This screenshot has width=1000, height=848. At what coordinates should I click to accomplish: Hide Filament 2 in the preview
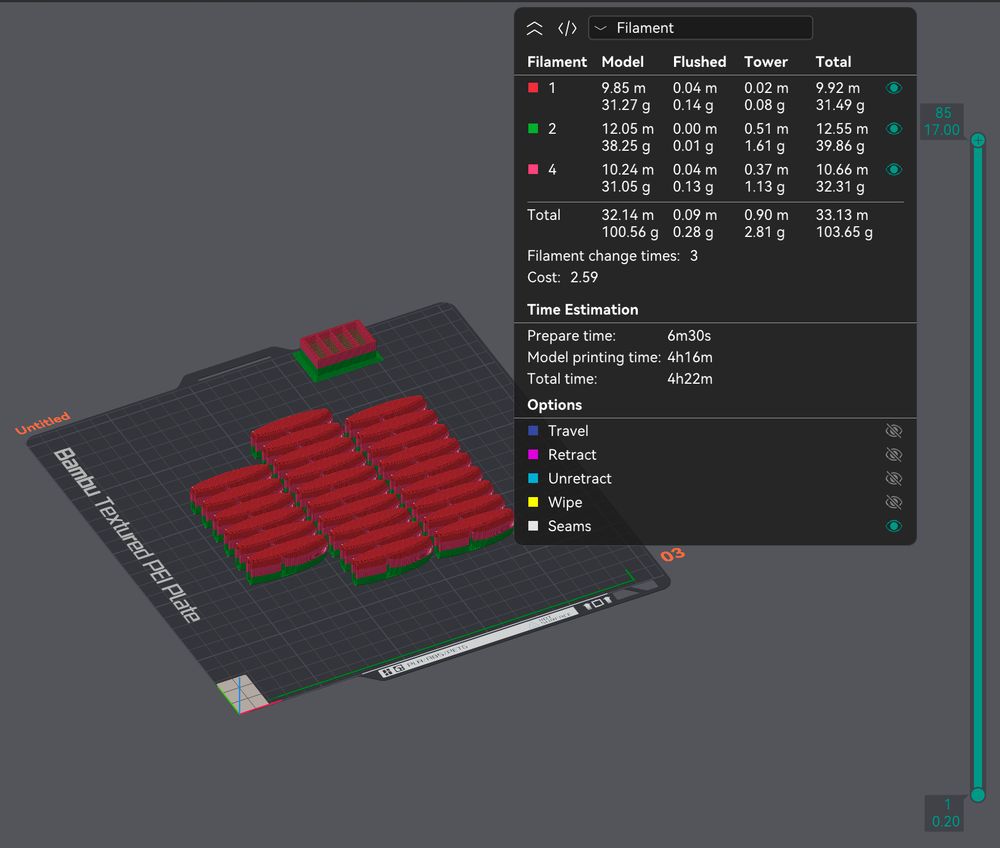[893, 129]
